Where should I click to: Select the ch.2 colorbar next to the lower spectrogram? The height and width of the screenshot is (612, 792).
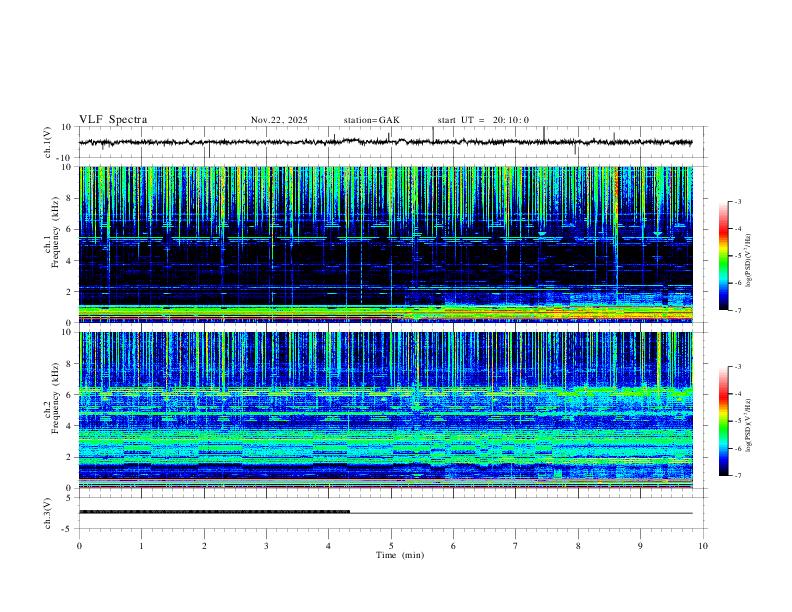pyautogui.click(x=723, y=421)
